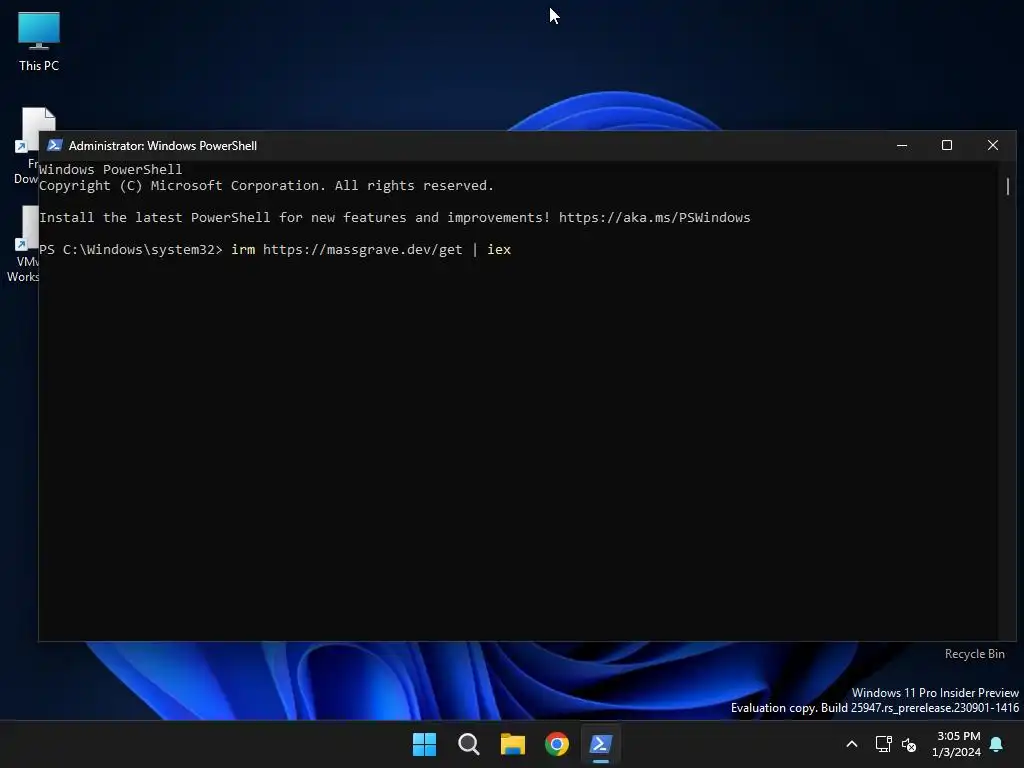1024x768 pixels.
Task: Launch File Explorer from taskbar
Action: [x=513, y=744]
